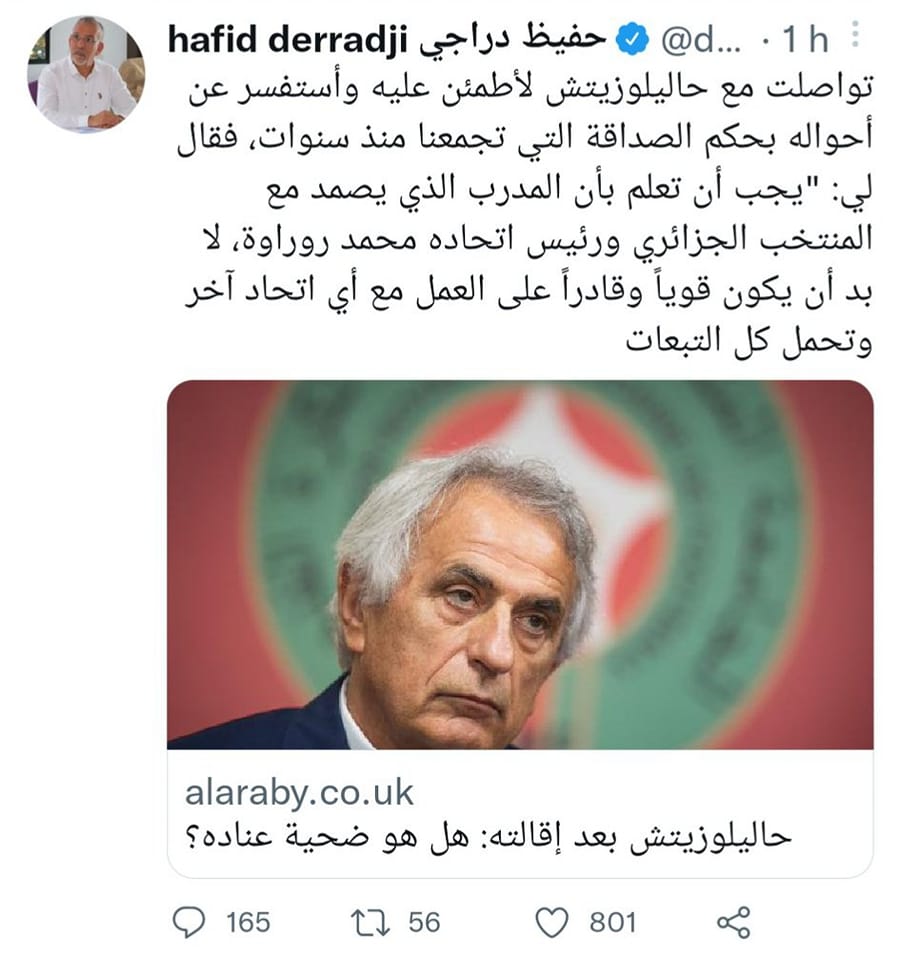The width and height of the screenshot is (900, 960).
Task: Click the reply speech bubble icon
Action: click(x=189, y=921)
